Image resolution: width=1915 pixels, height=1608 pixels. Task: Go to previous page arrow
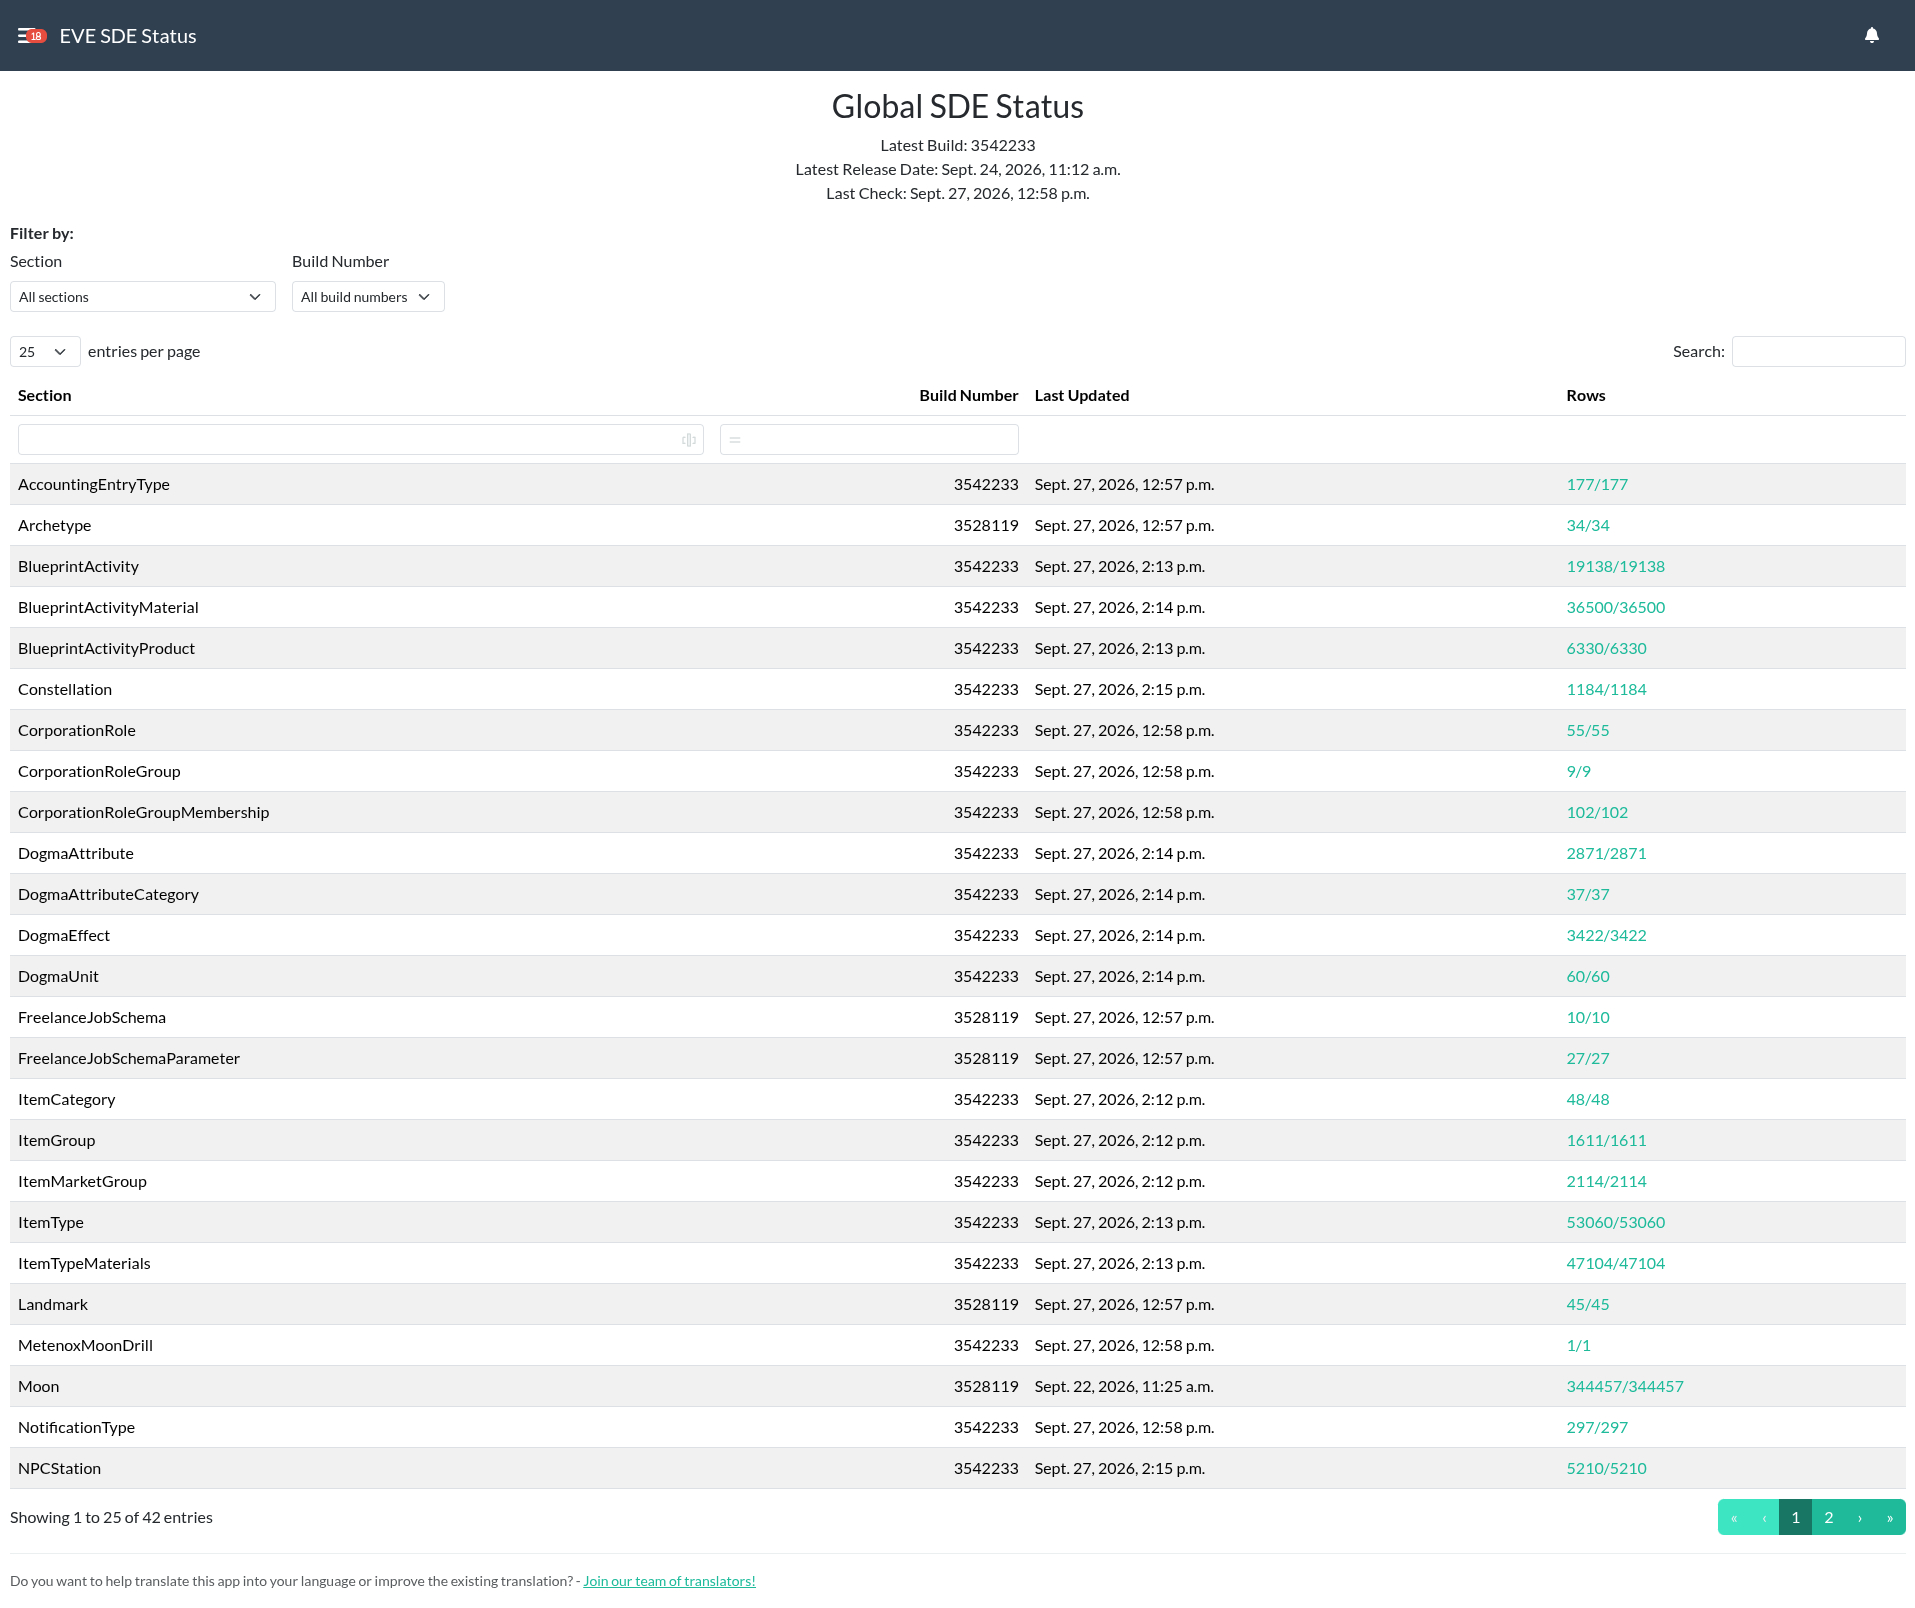(1764, 1518)
